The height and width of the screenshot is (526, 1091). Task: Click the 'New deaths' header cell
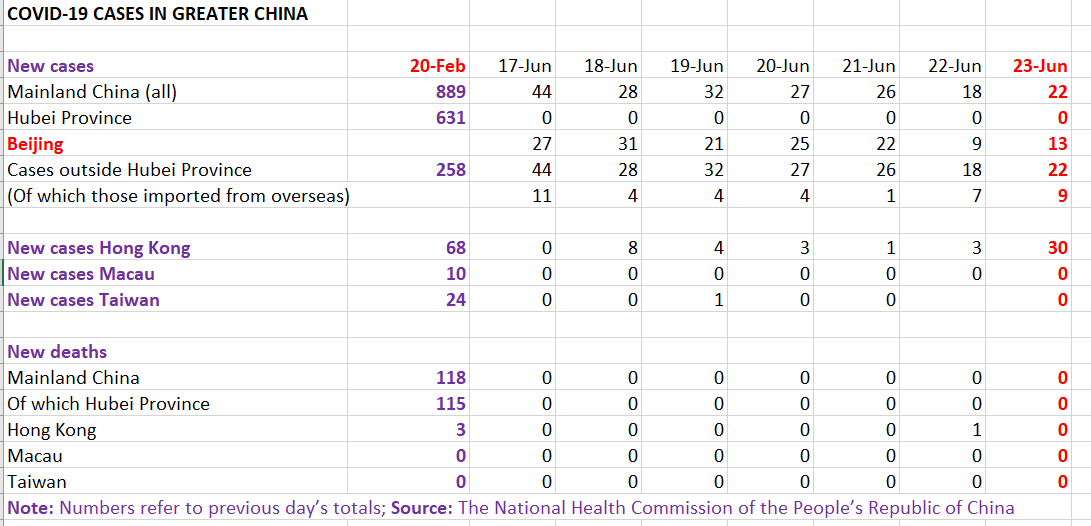[57, 352]
